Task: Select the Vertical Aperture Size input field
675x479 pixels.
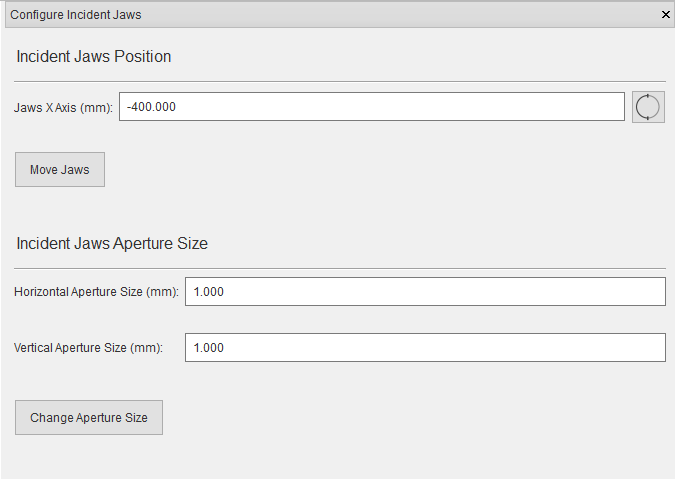Action: click(x=425, y=347)
